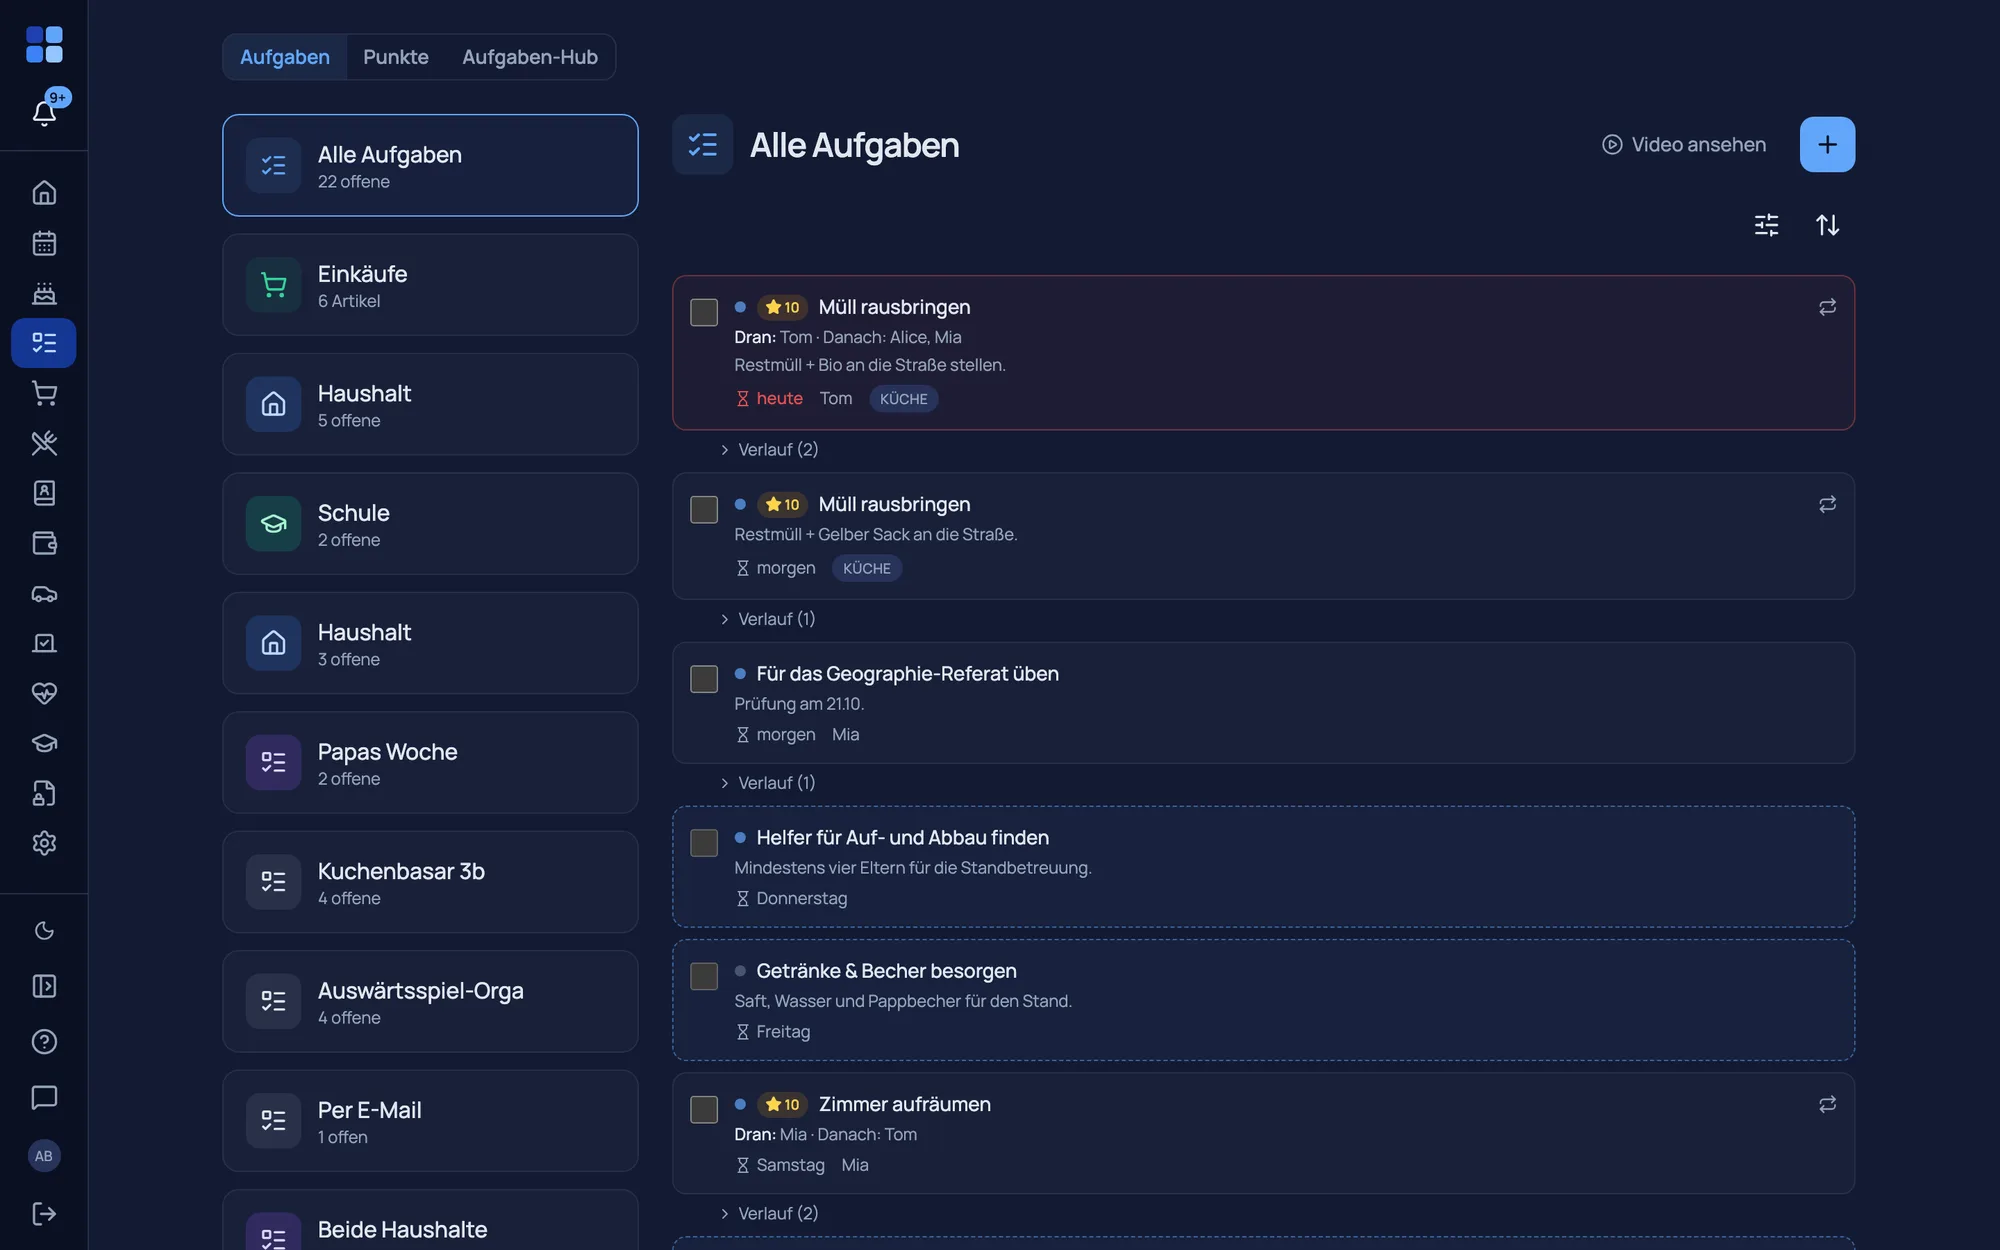
Task: Select the Aufgaben tab
Action: click(285, 57)
